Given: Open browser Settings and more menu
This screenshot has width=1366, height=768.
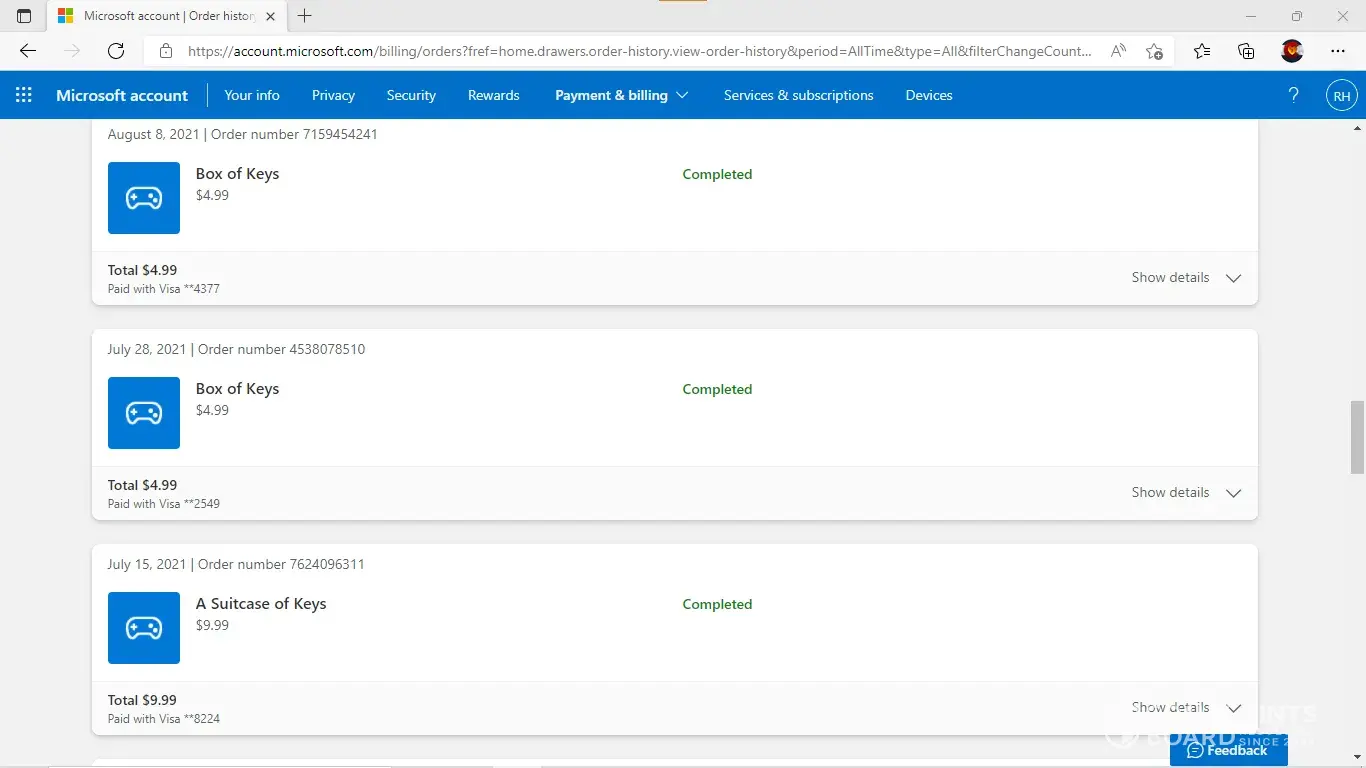Looking at the screenshot, I should (x=1338, y=51).
